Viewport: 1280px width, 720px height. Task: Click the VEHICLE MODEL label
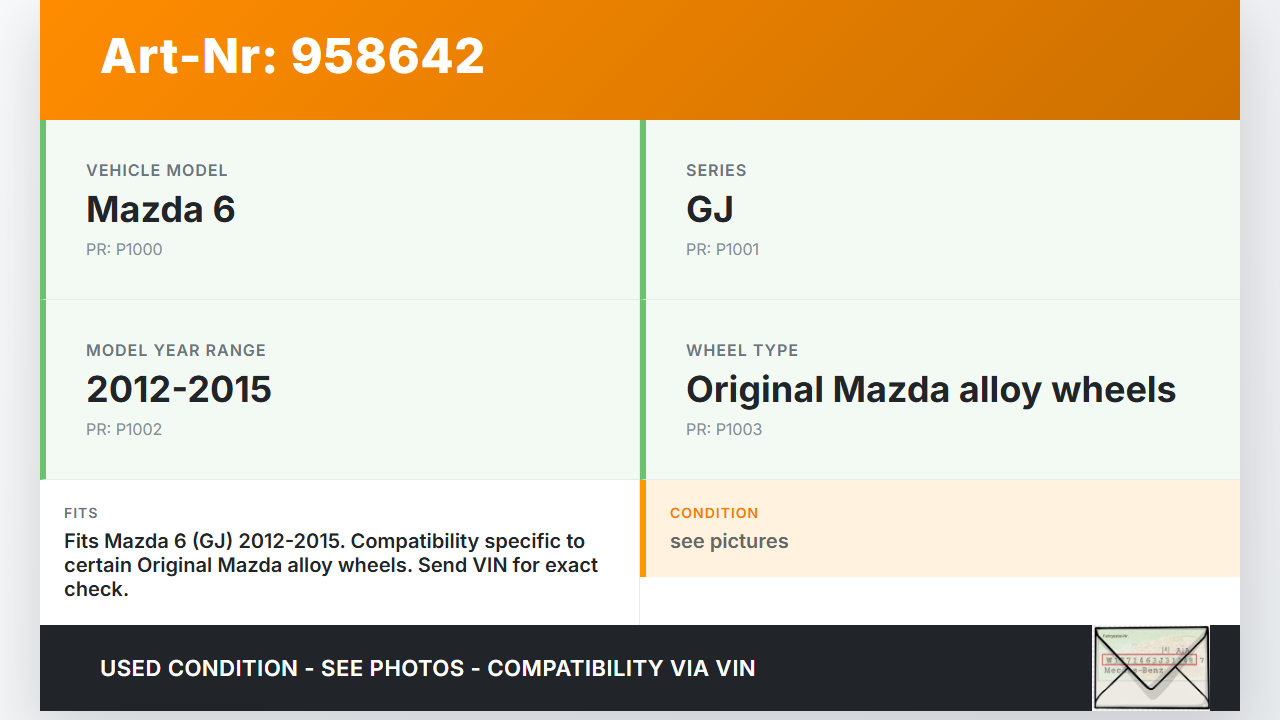point(157,170)
